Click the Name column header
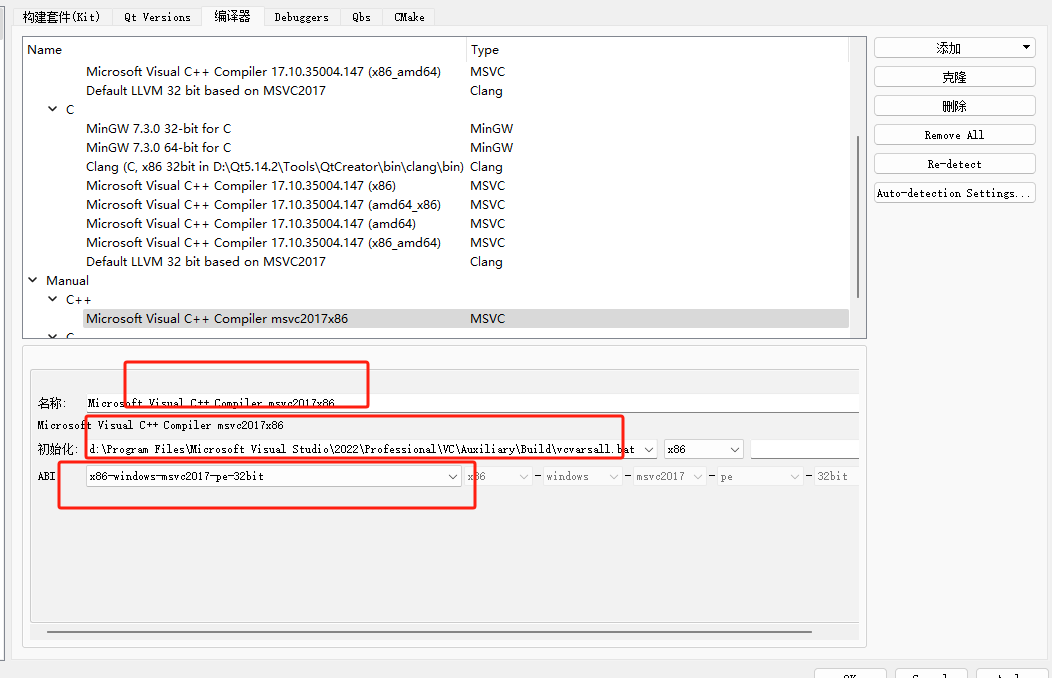 pos(245,50)
